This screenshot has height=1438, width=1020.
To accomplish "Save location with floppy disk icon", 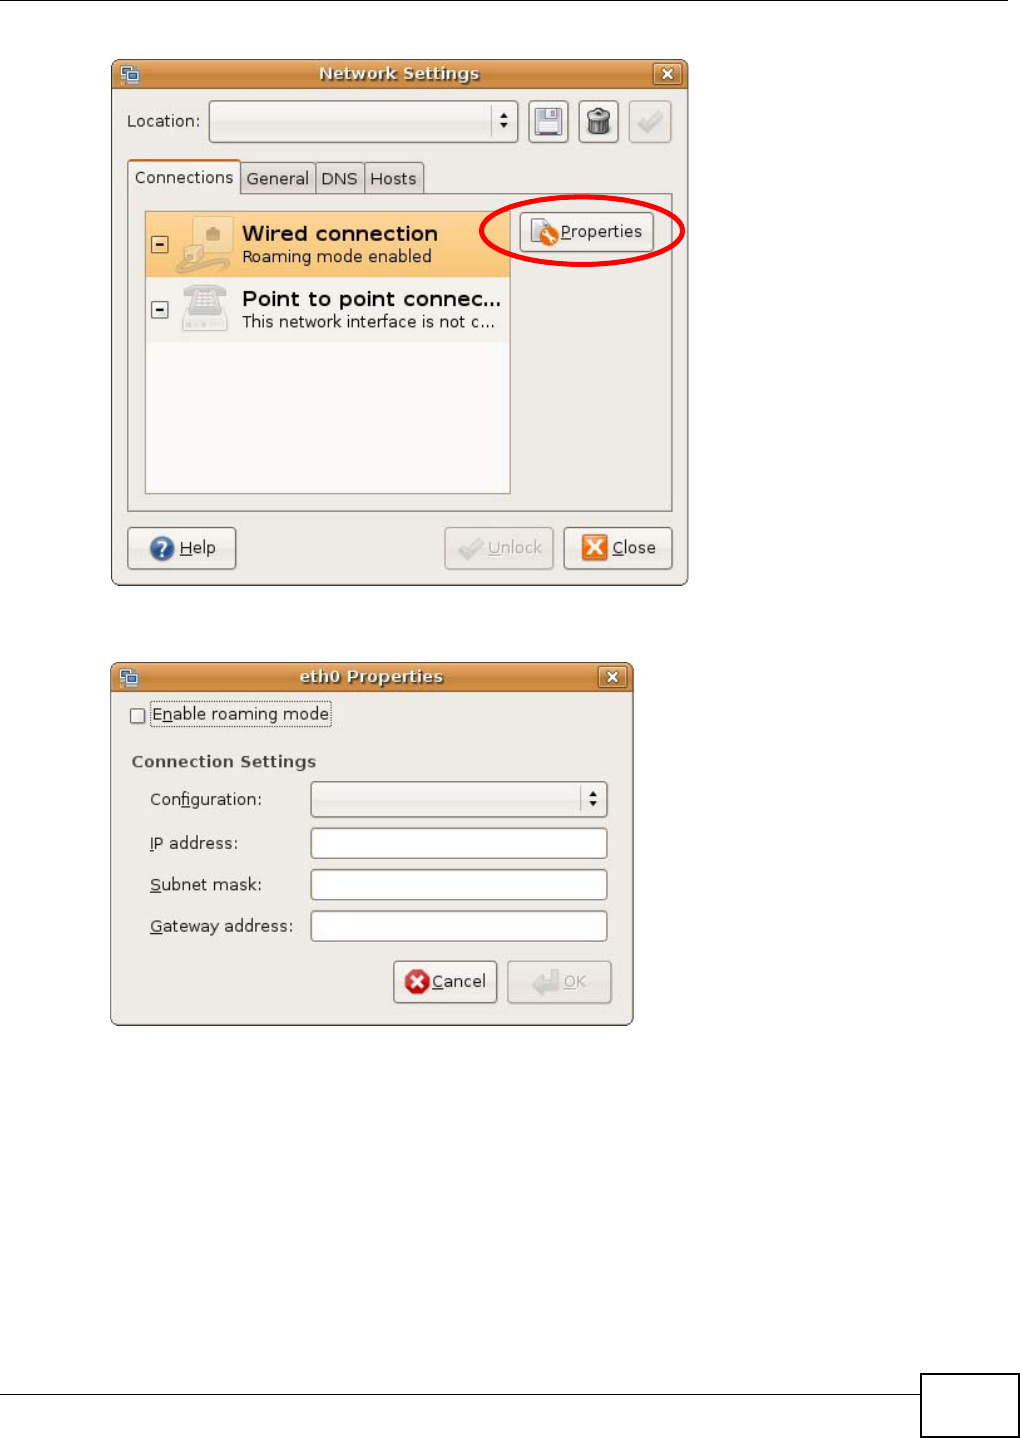I will (x=548, y=122).
